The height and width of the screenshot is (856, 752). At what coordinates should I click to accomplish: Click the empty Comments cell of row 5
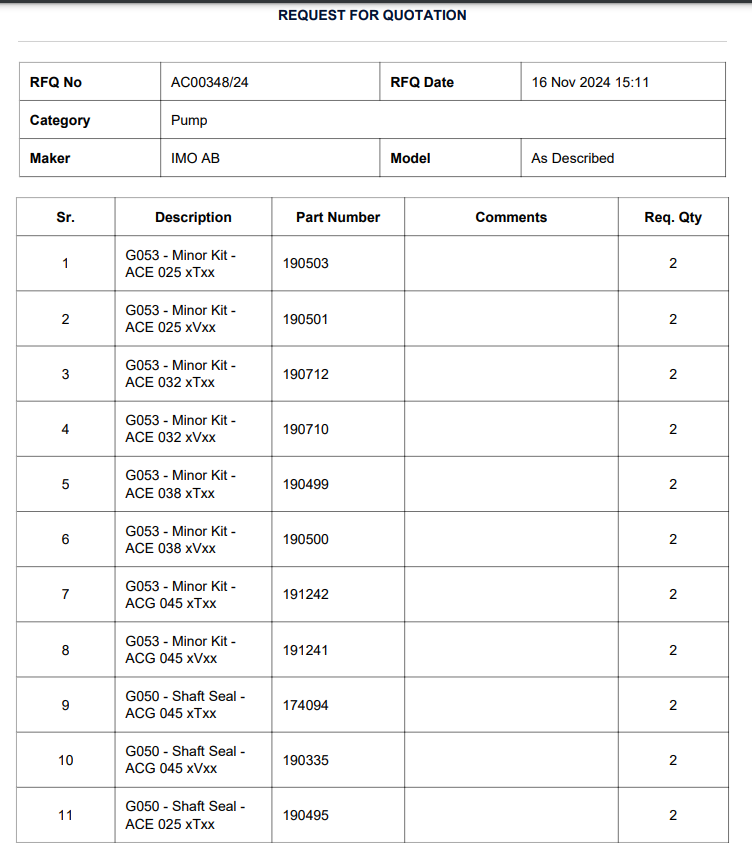point(511,484)
